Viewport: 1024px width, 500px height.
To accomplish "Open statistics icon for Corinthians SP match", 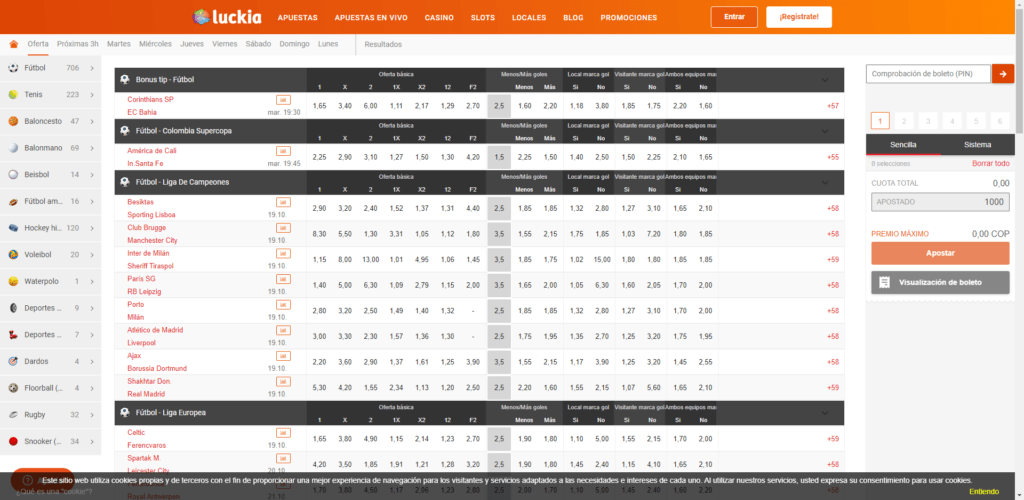I will pos(283,100).
